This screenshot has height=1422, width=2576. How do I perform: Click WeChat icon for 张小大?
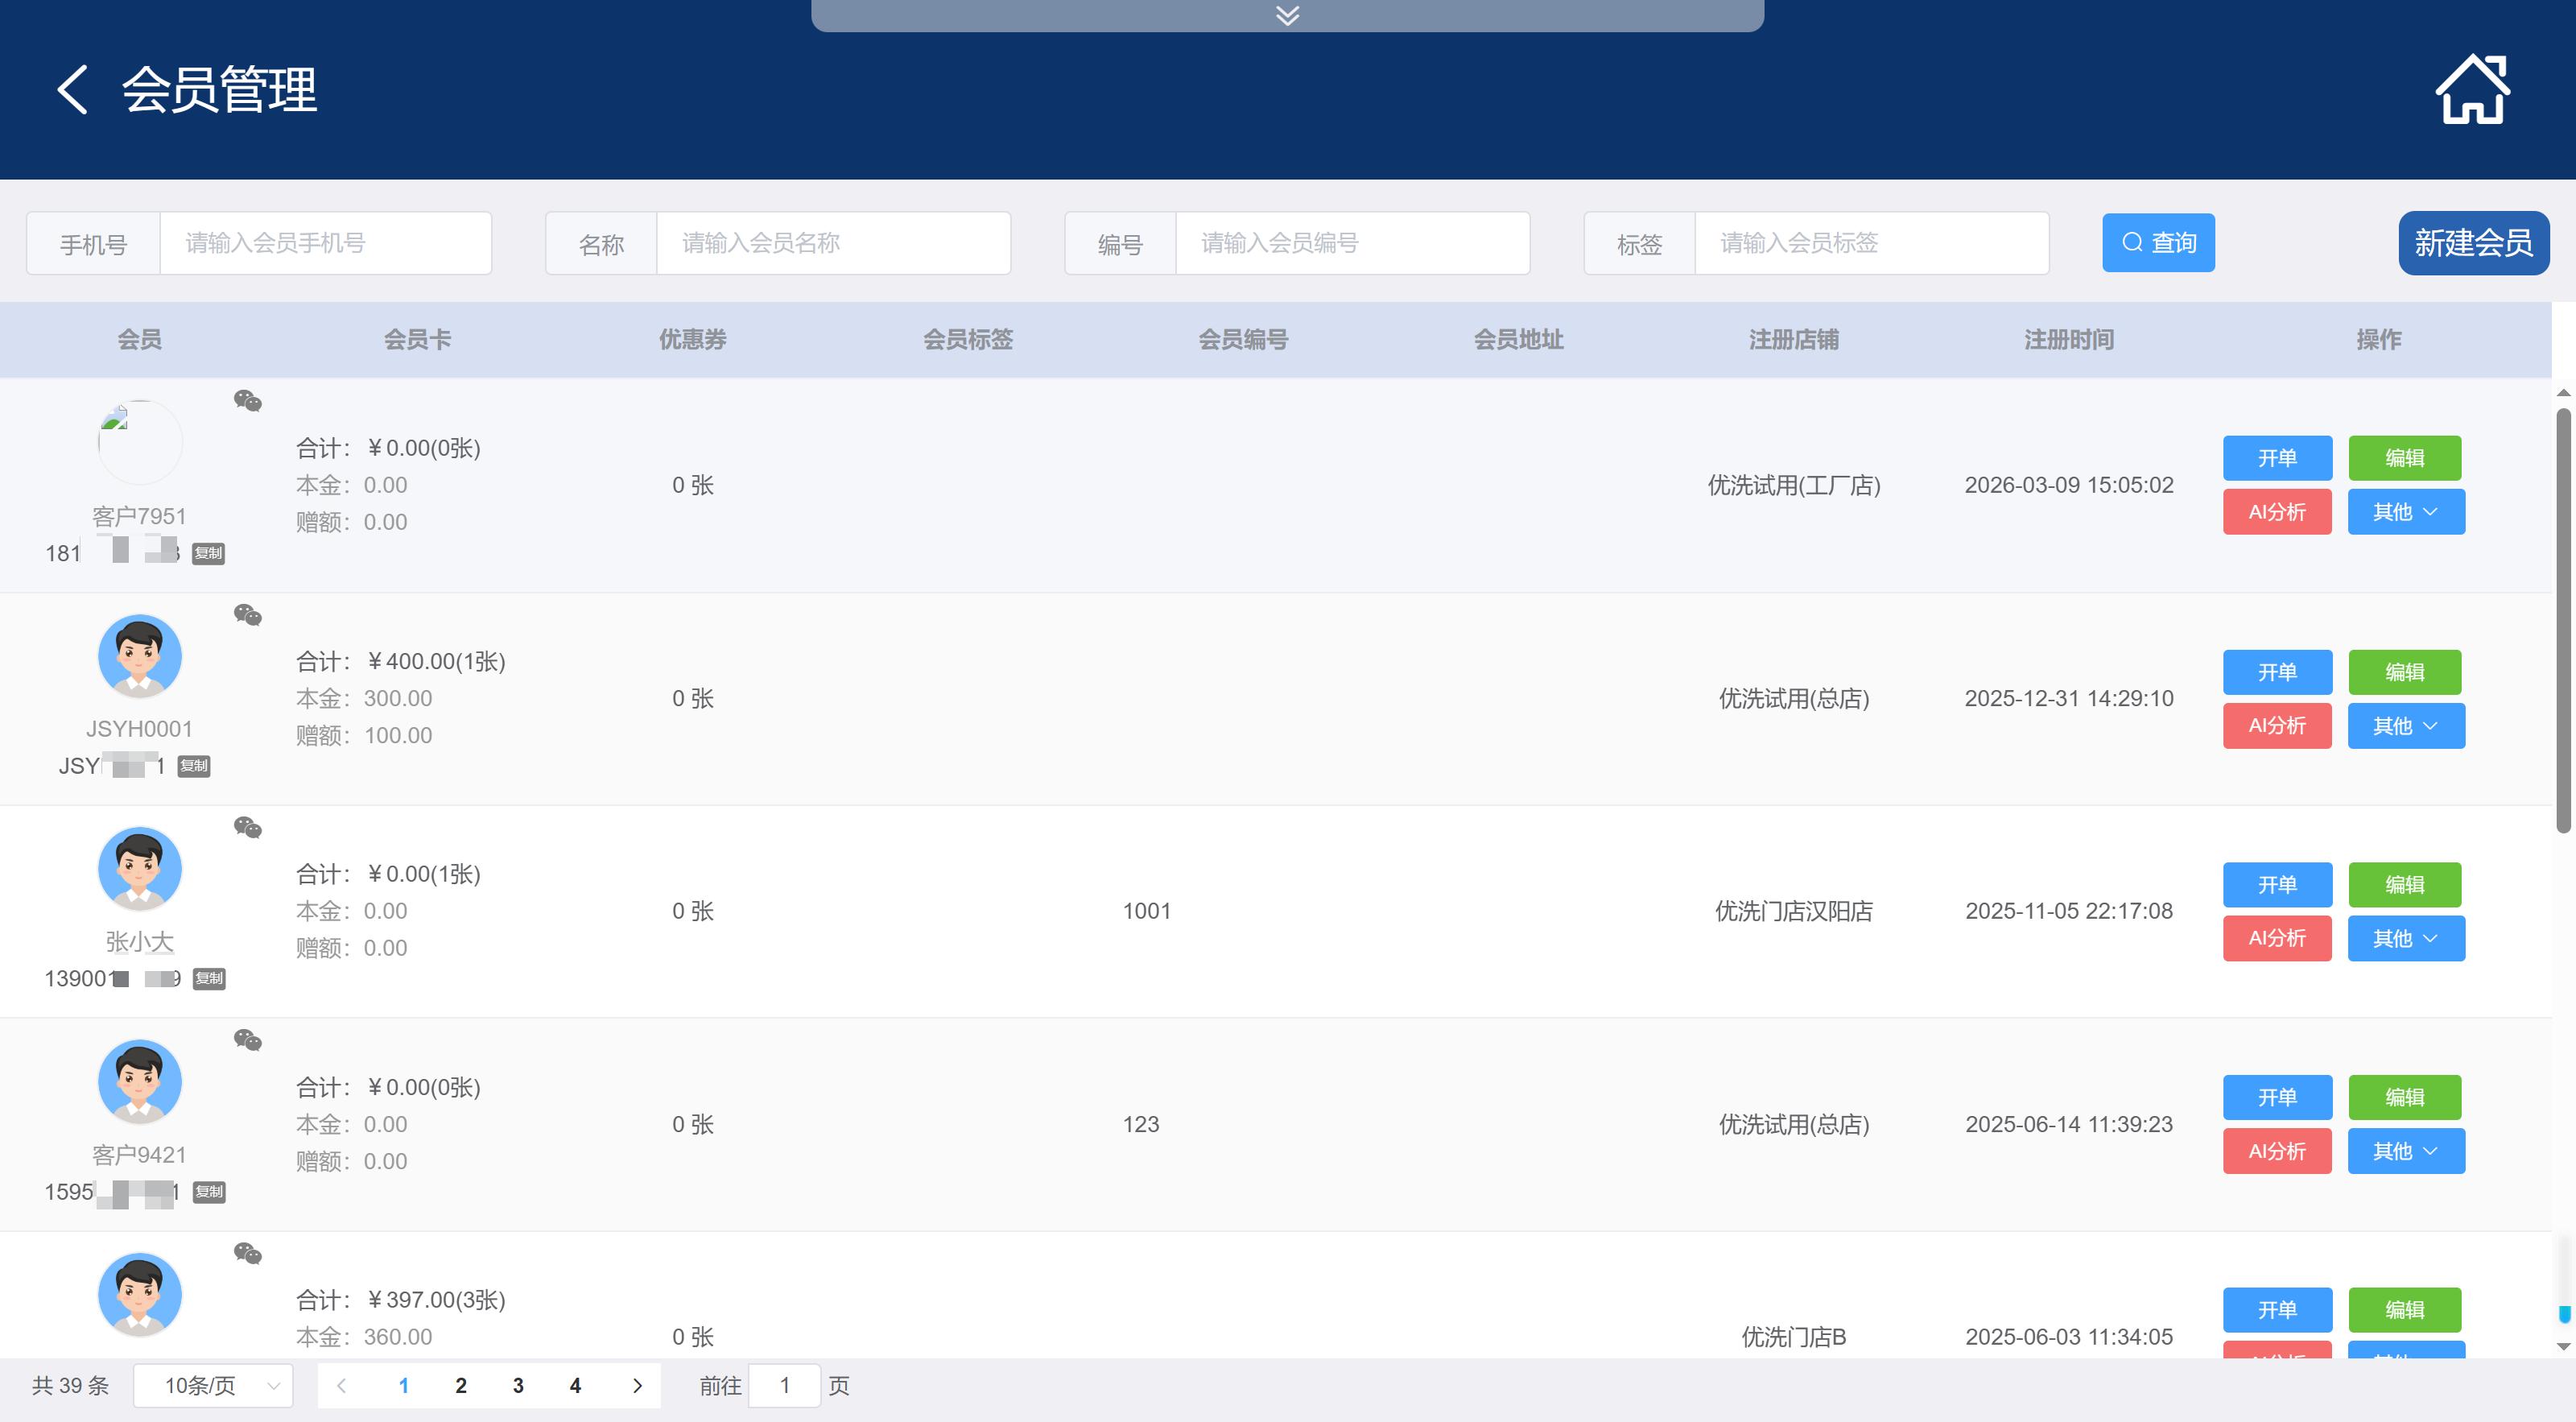248,828
